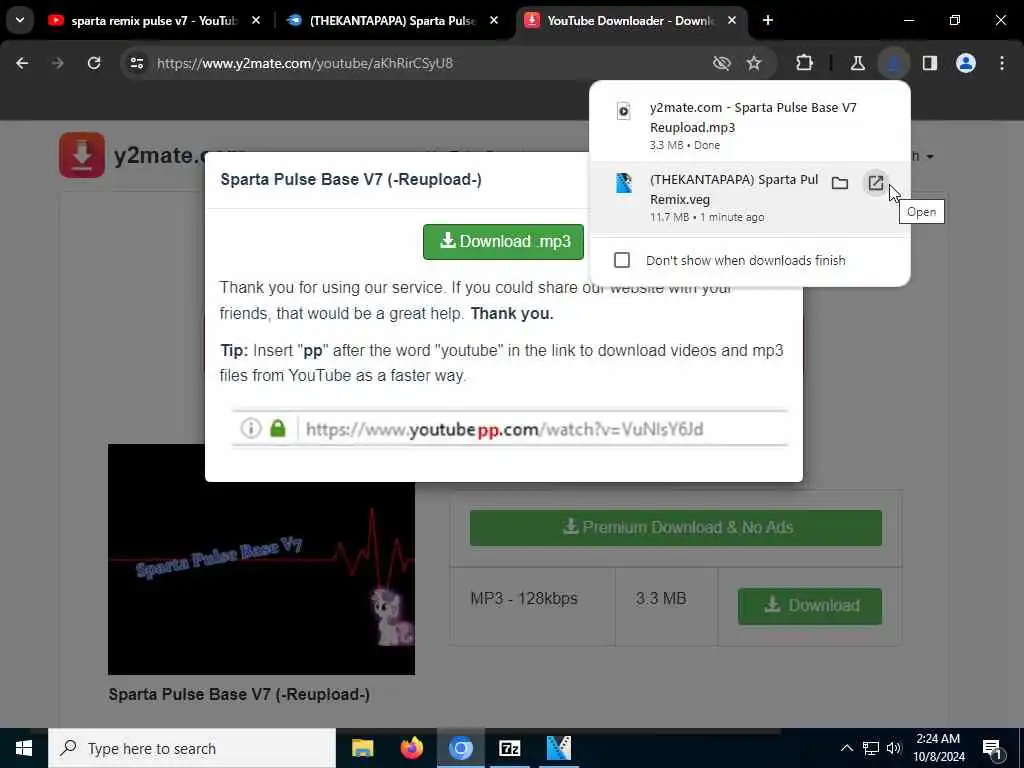The height and width of the screenshot is (768, 1024).
Task: Open File Explorer from the taskbar
Action: click(x=362, y=748)
